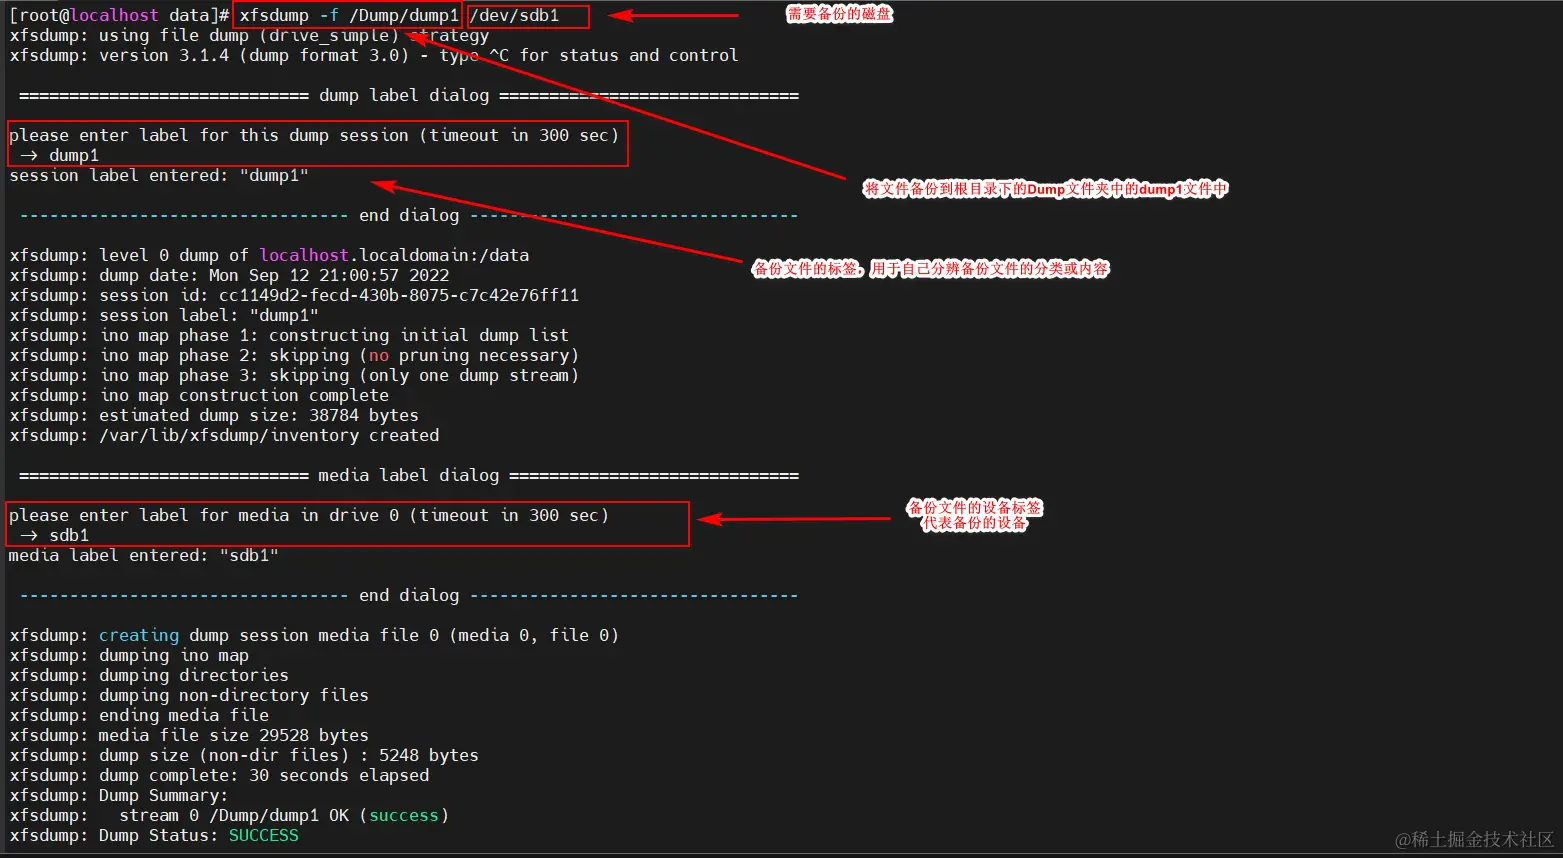This screenshot has width=1563, height=858.
Task: Click the second 'end dialog' separator text
Action: click(x=409, y=595)
